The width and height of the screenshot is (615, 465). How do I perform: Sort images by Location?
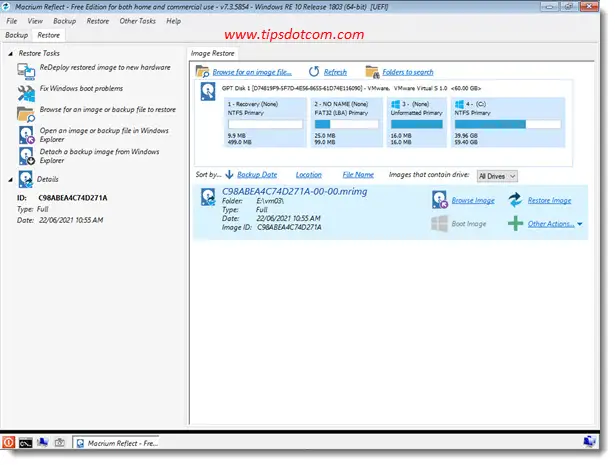coord(309,174)
